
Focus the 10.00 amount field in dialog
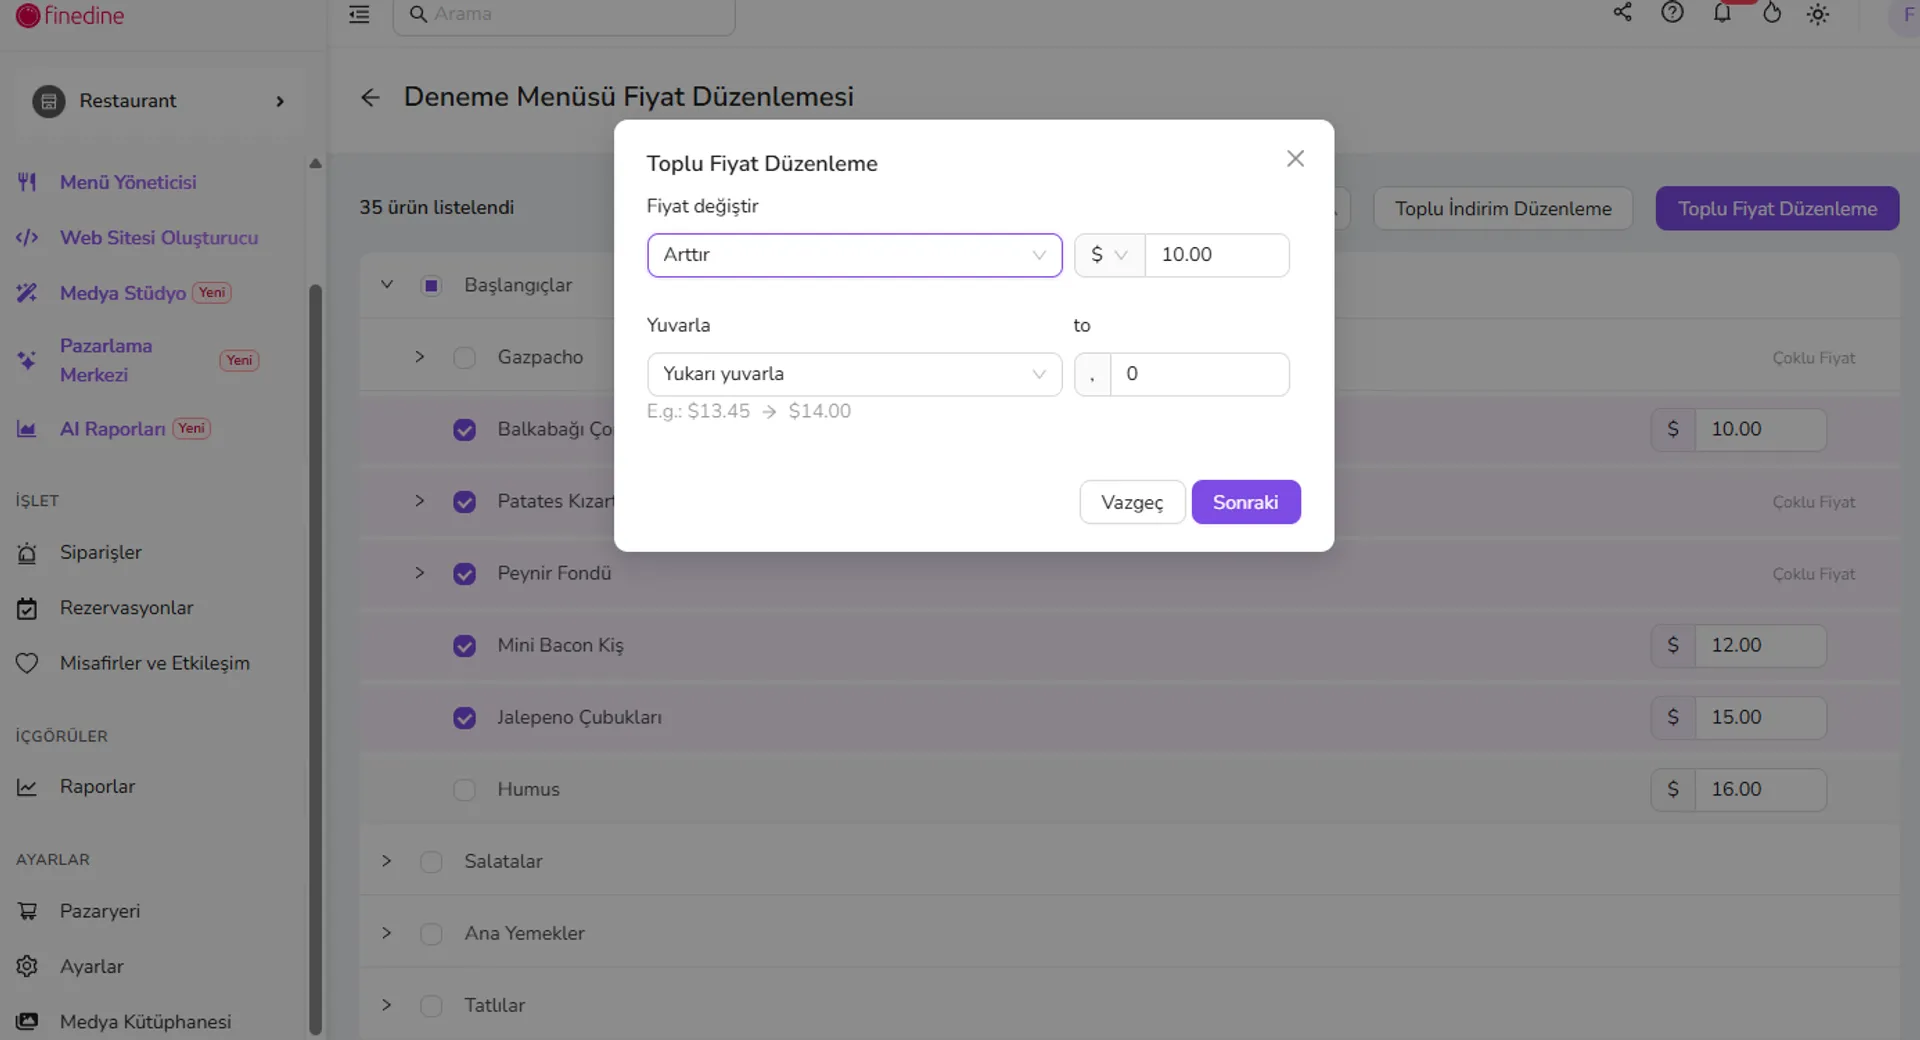point(1216,255)
